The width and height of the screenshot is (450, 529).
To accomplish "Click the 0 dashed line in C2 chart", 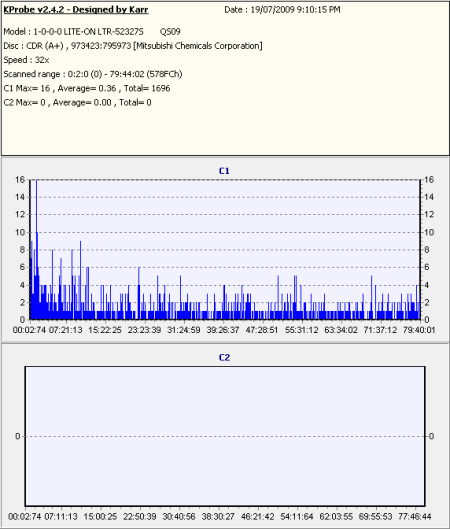I will [225, 437].
